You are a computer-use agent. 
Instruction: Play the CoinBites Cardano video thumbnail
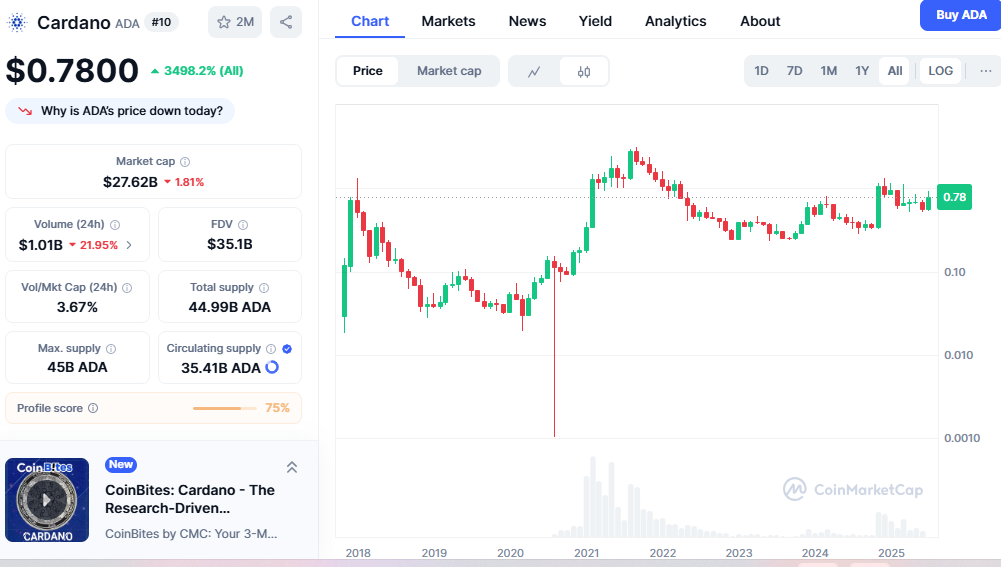click(x=47, y=500)
